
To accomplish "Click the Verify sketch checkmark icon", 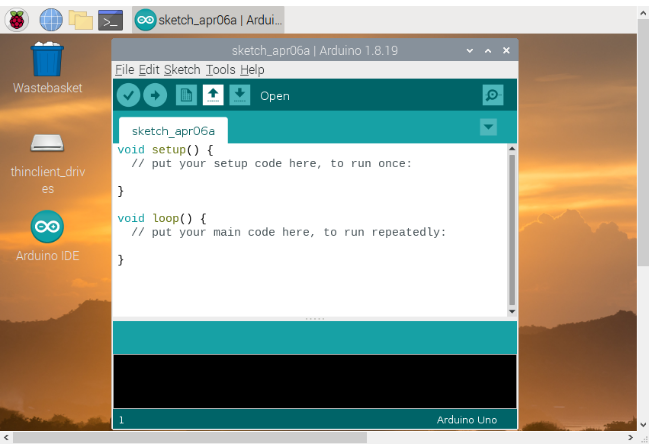I will (128, 95).
